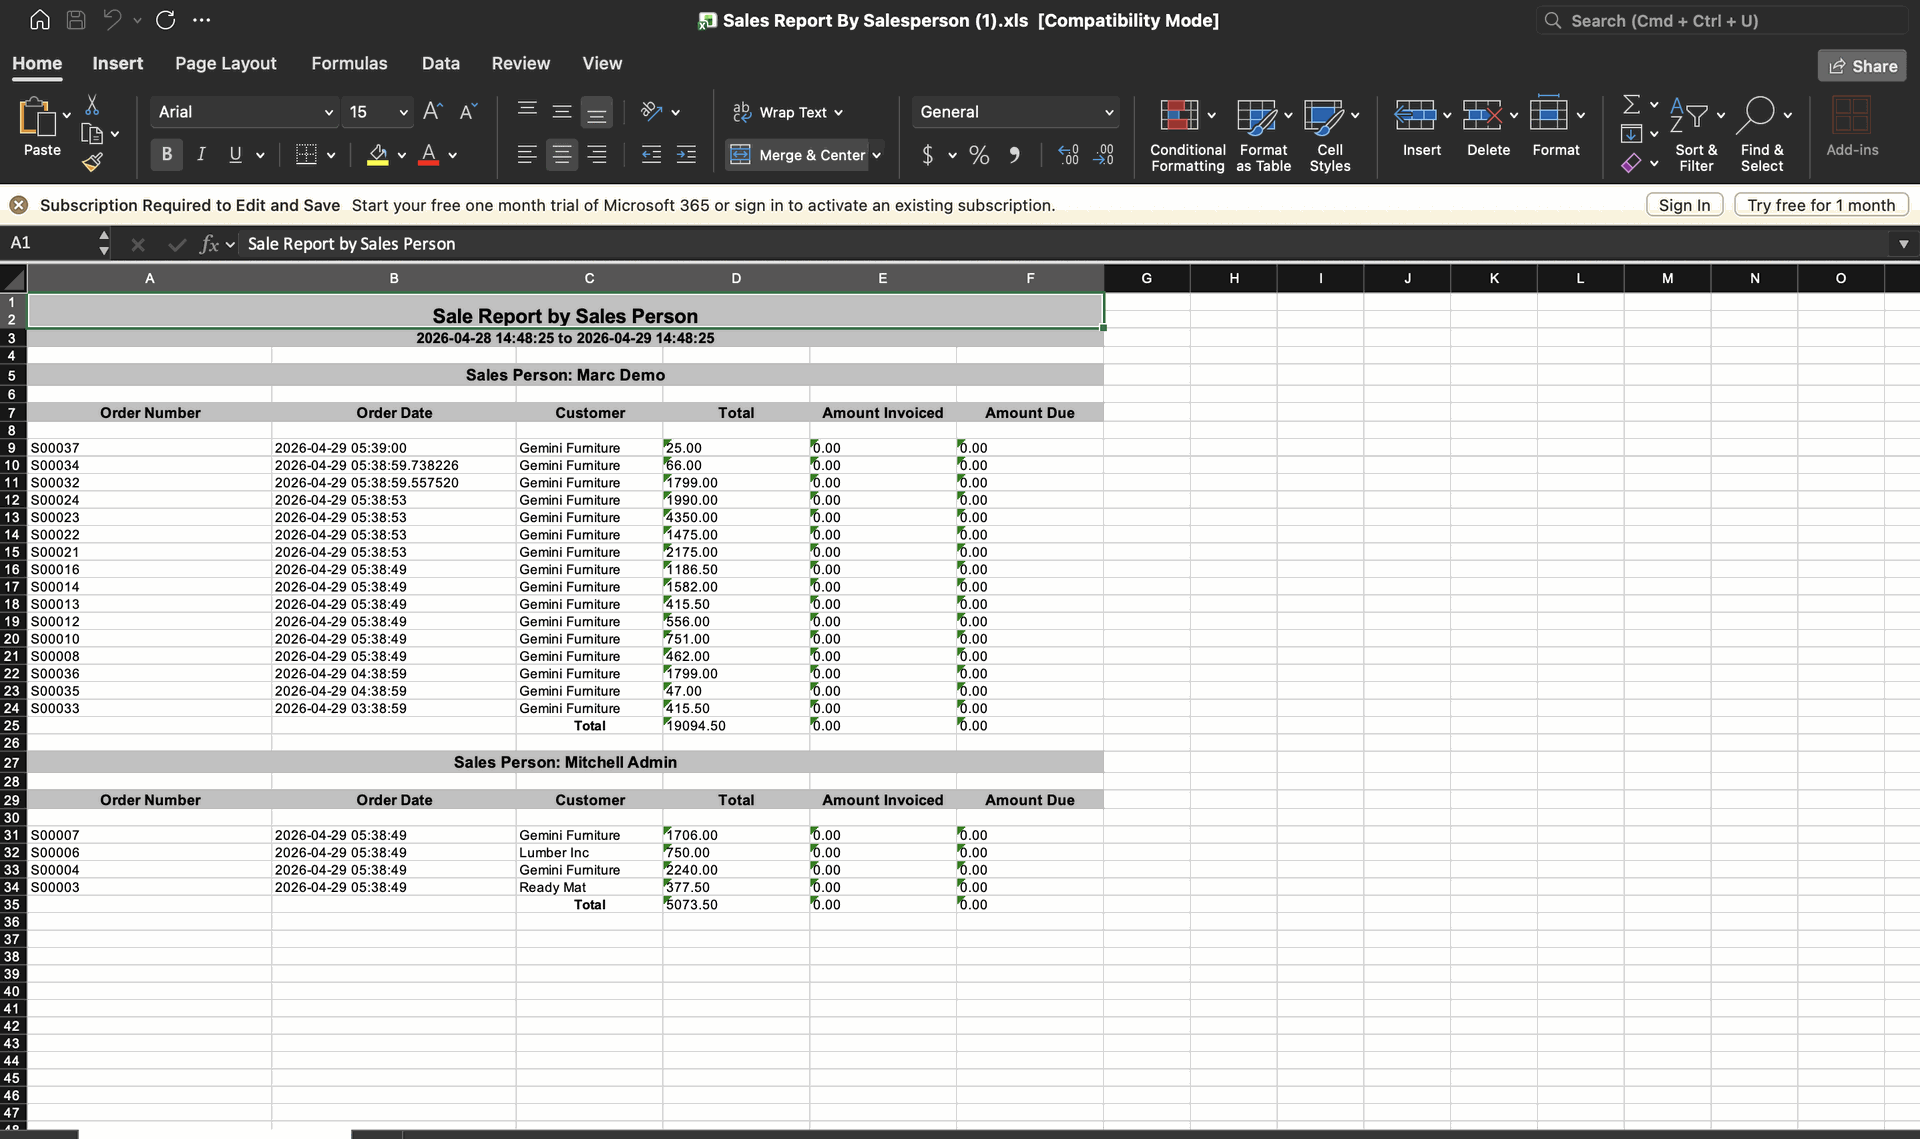The image size is (1920, 1139).
Task: Click the Decrease Indent icon
Action: (651, 154)
